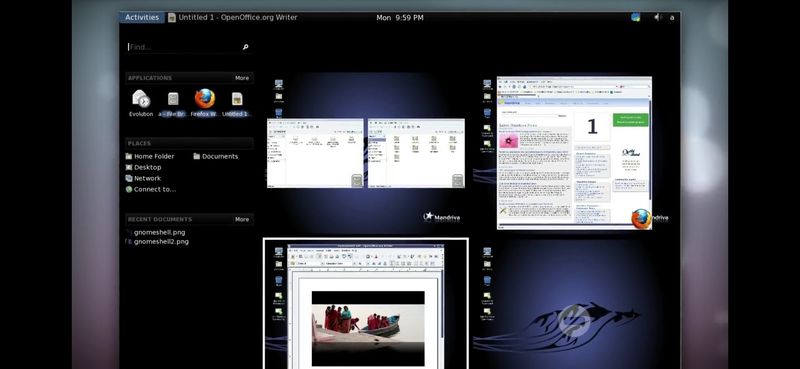Click the network status icon in top bar
The height and width of the screenshot is (369, 800).
pos(635,17)
